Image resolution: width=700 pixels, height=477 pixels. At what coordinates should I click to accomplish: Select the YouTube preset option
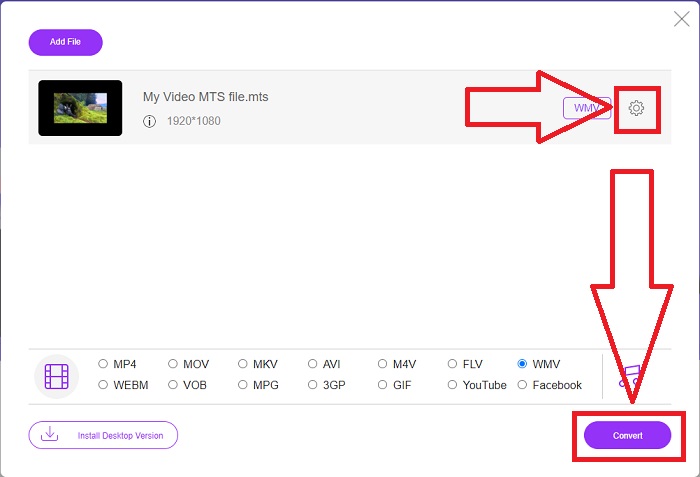(x=453, y=385)
